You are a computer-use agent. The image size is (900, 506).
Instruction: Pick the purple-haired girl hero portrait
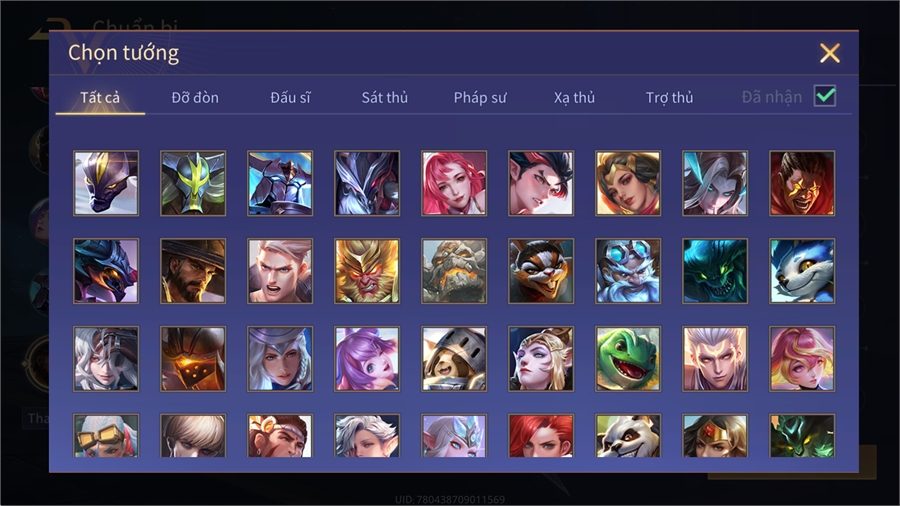click(367, 359)
